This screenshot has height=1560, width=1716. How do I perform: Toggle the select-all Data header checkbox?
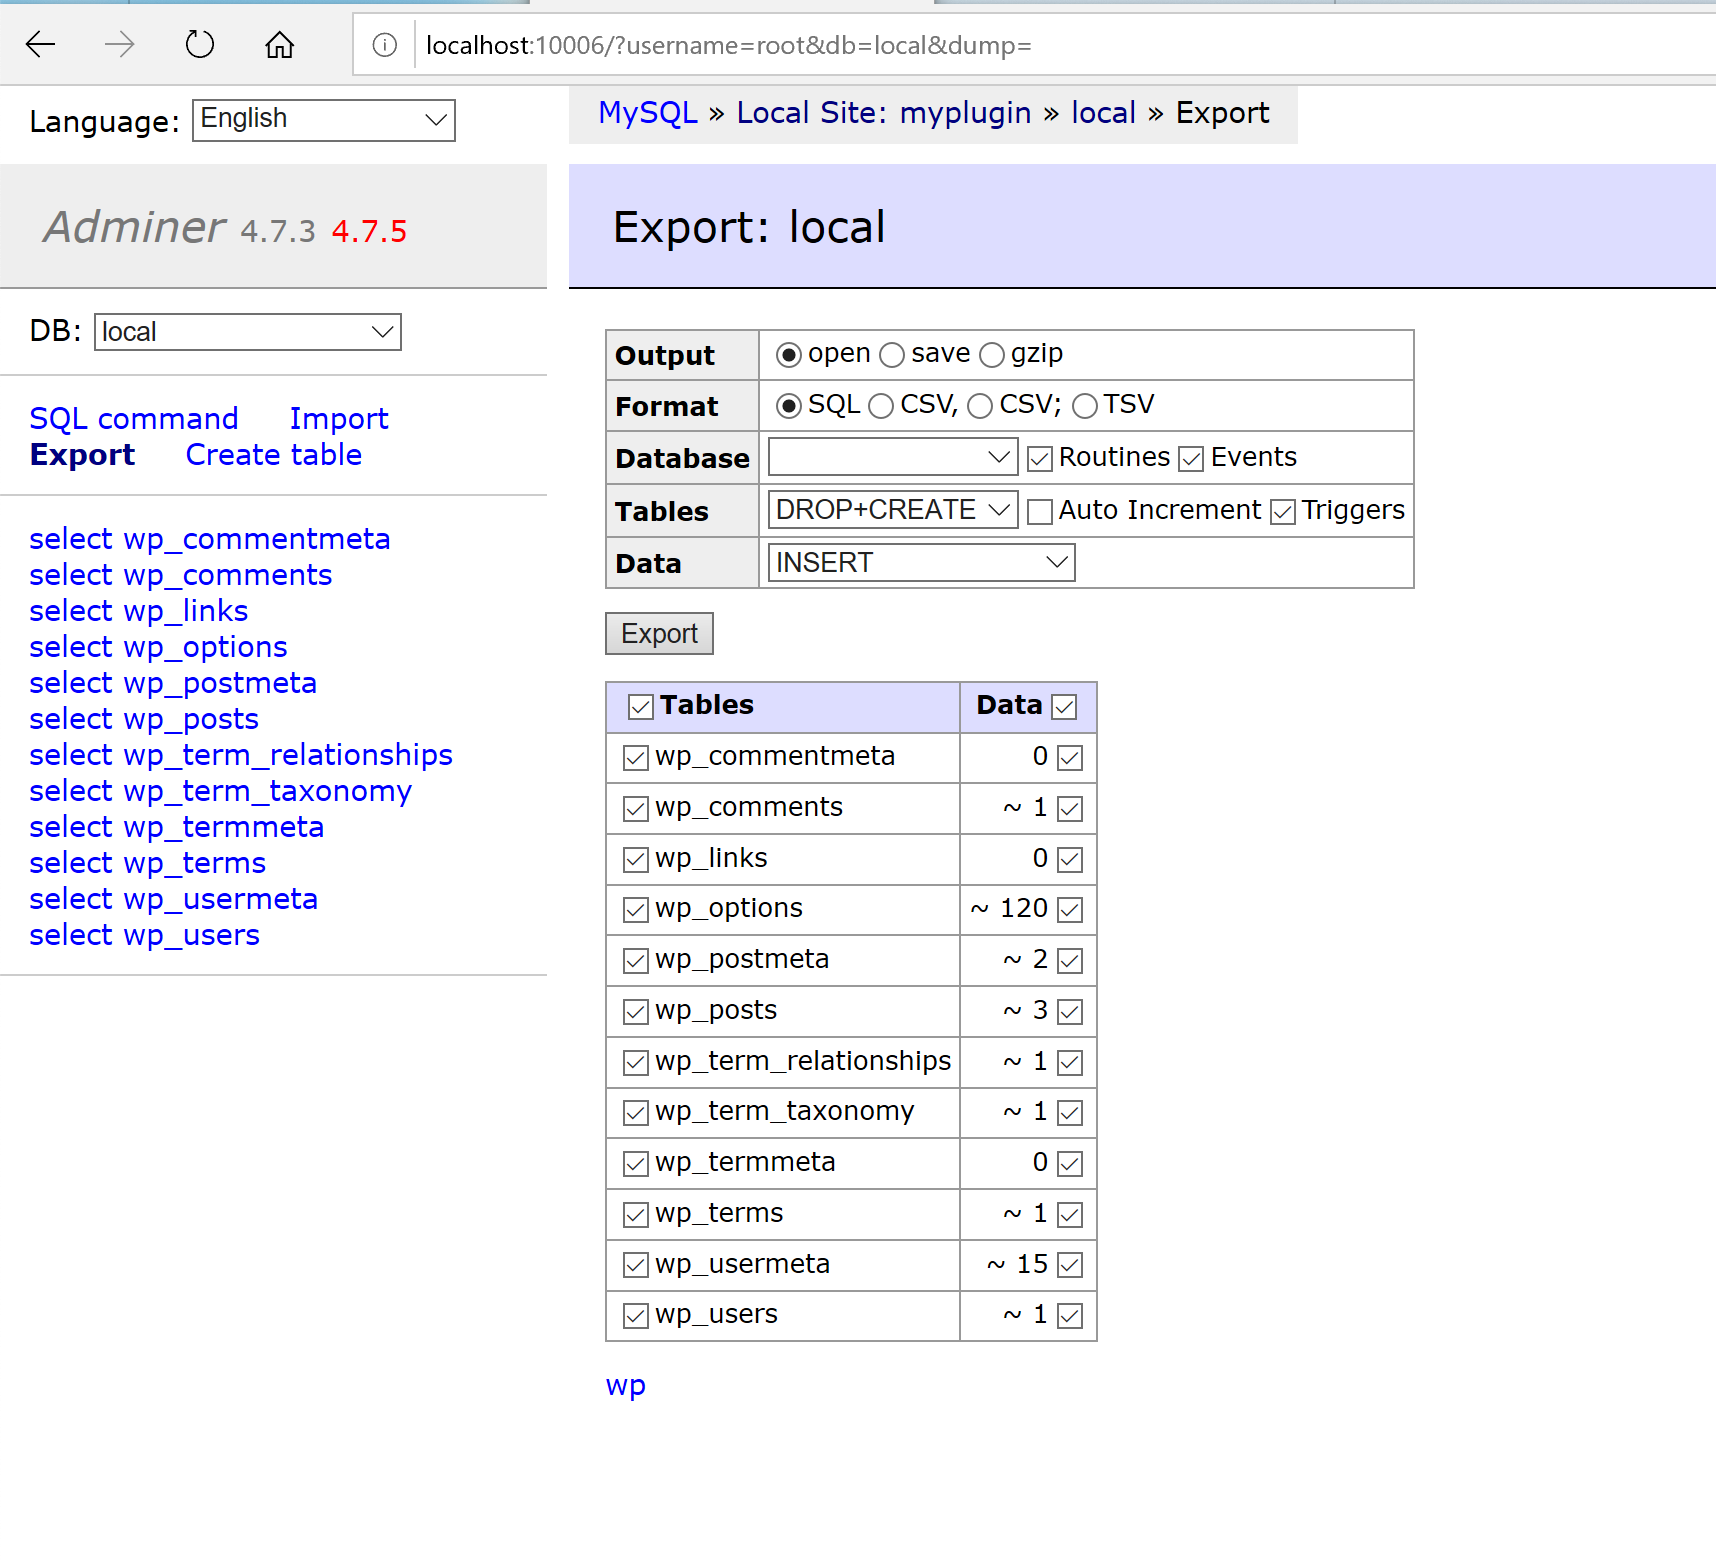click(1065, 707)
